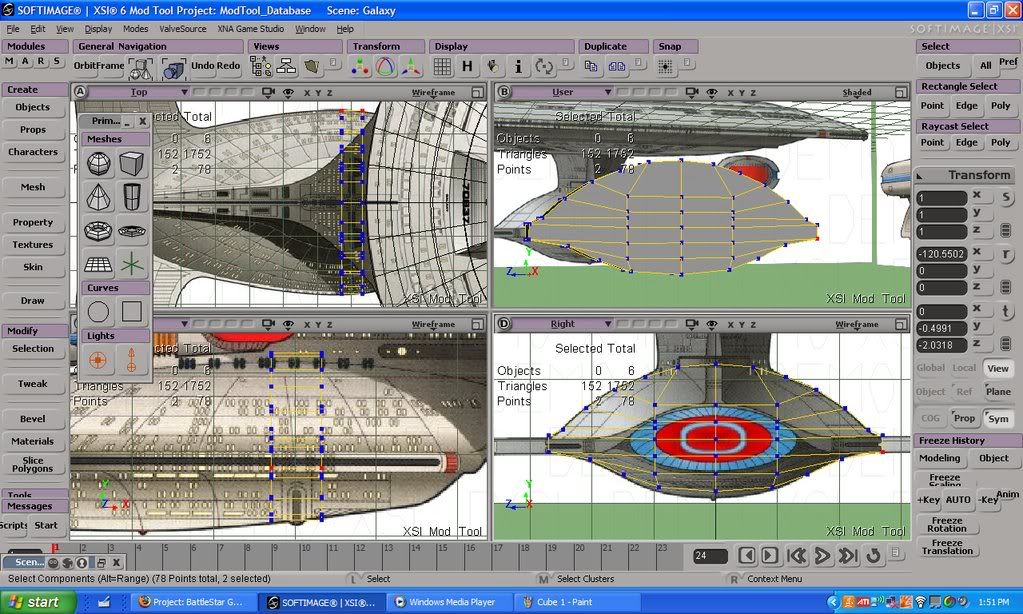Create a torus mesh primitive
Viewport: 1023px width, 614px height.
point(99,231)
